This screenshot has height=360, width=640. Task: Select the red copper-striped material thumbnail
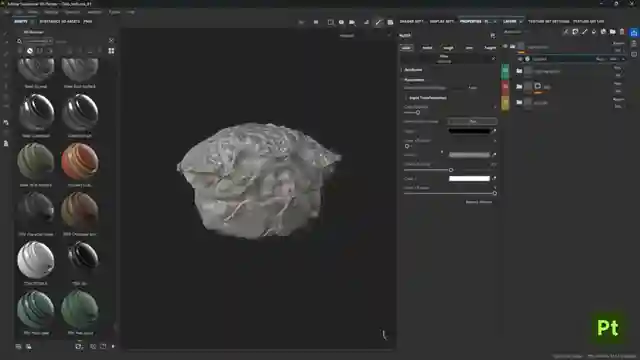(80, 162)
